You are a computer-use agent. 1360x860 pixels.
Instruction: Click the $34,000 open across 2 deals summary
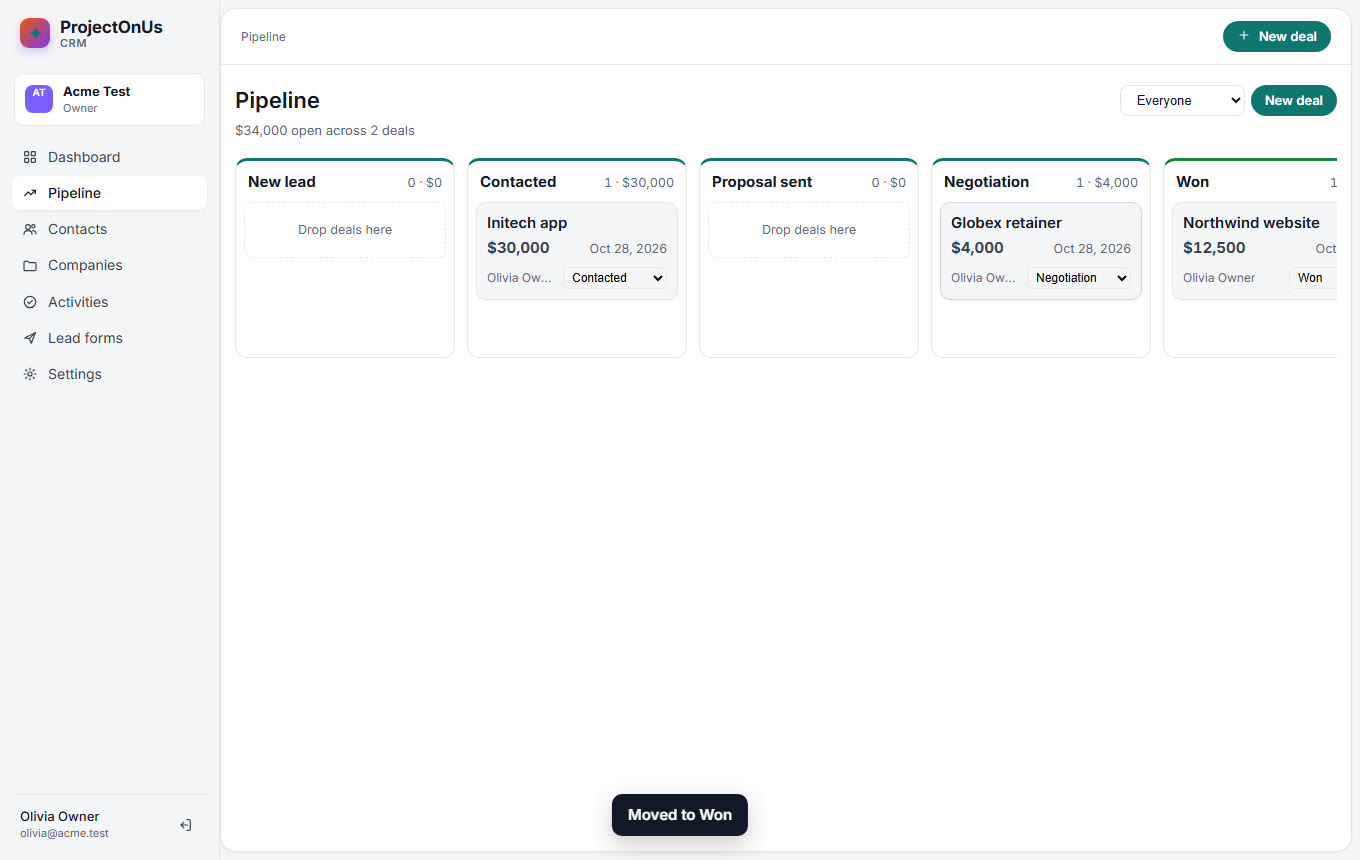click(x=325, y=130)
